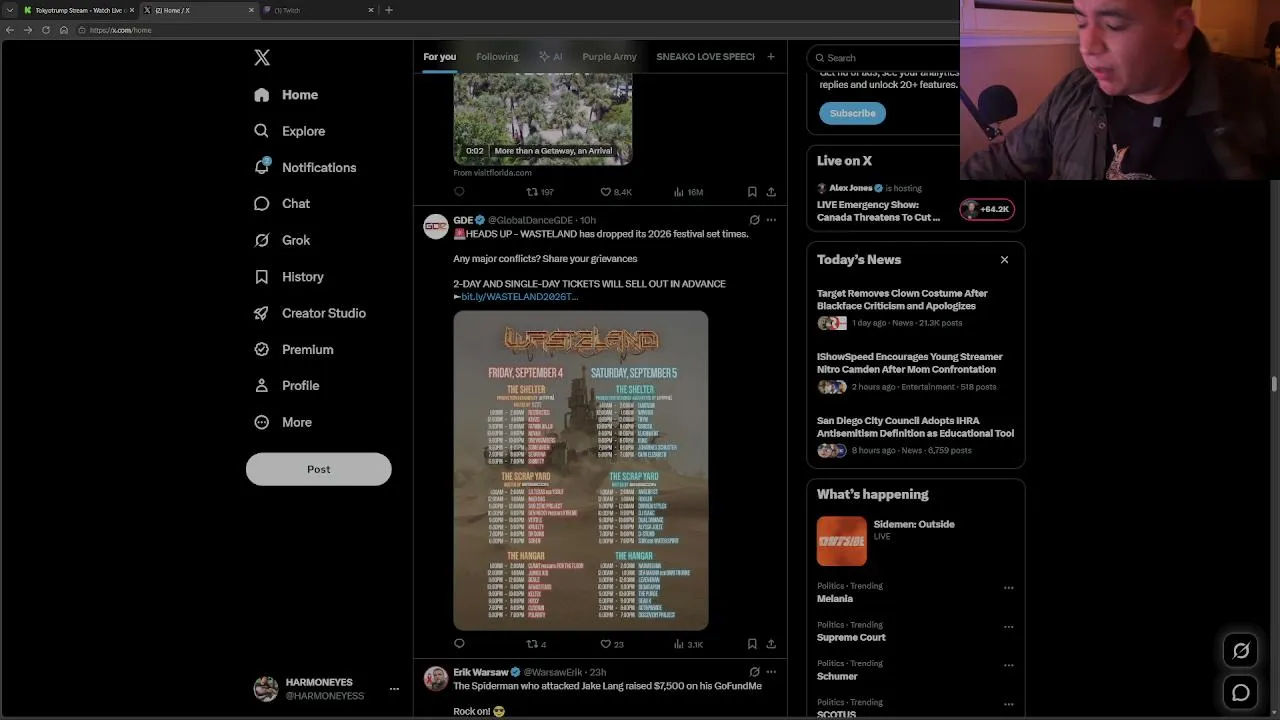Like the GDE WASTELAND post
Viewport: 1280px width, 720px height.
point(612,644)
